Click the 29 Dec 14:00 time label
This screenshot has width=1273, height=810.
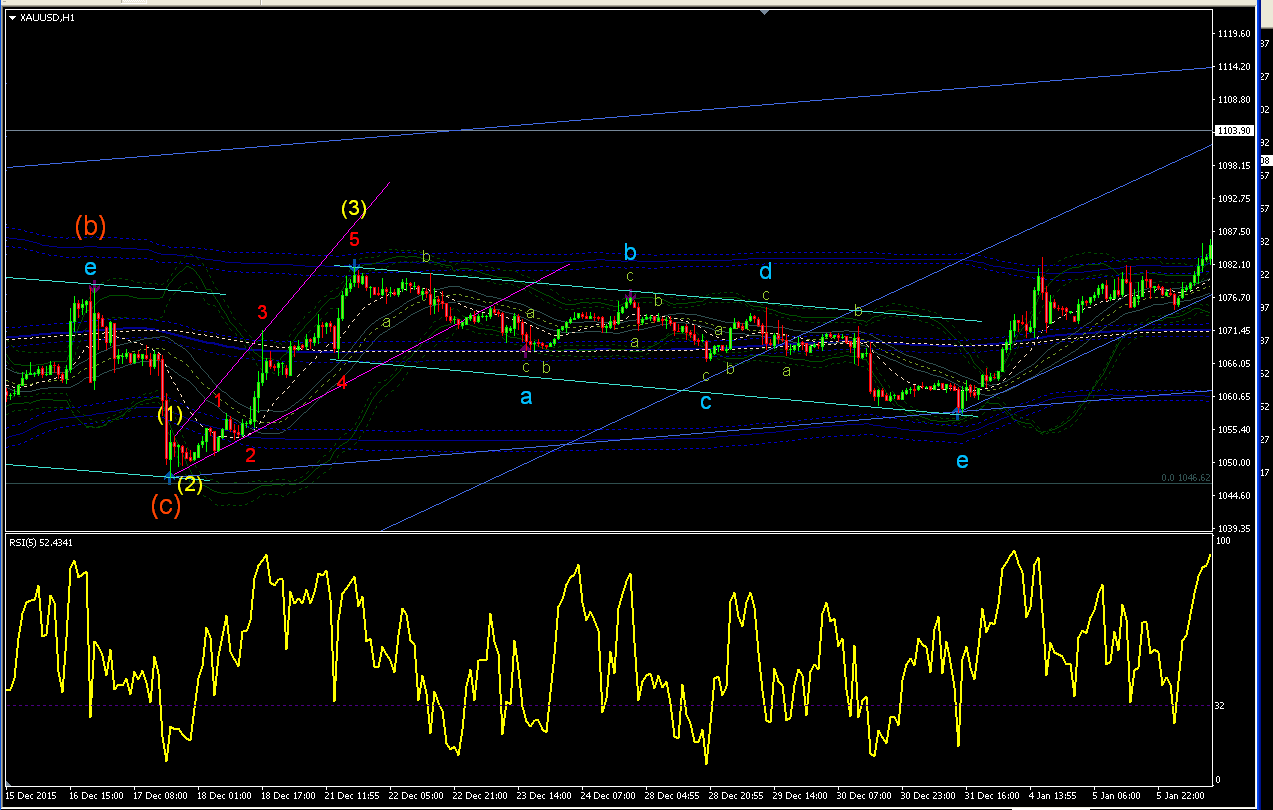point(802,796)
